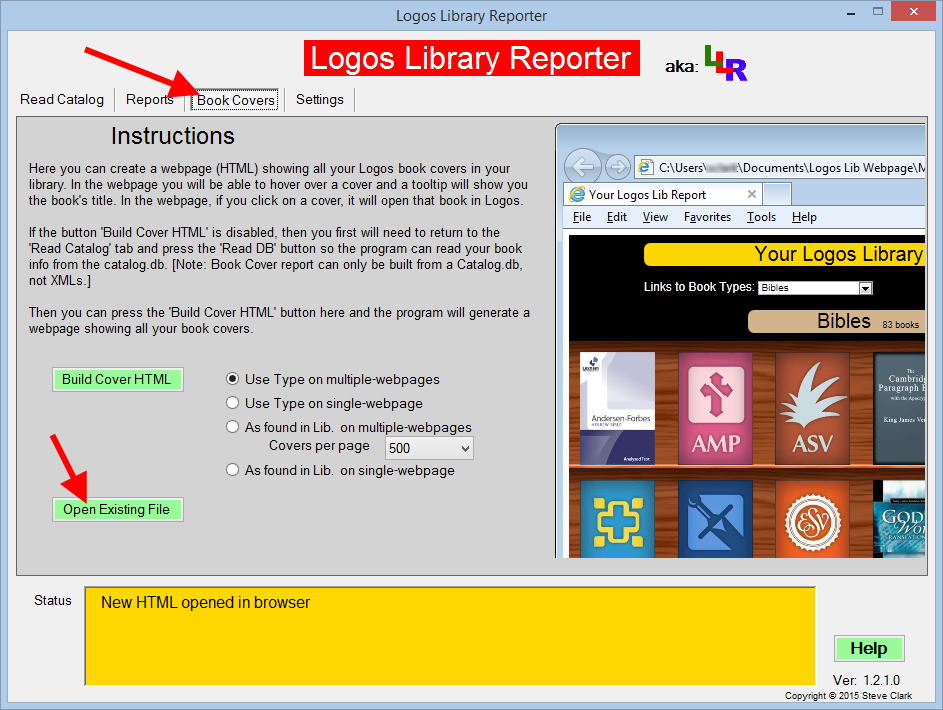This screenshot has width=943, height=710.
Task: Open the Tools menu in preview
Action: [x=761, y=217]
